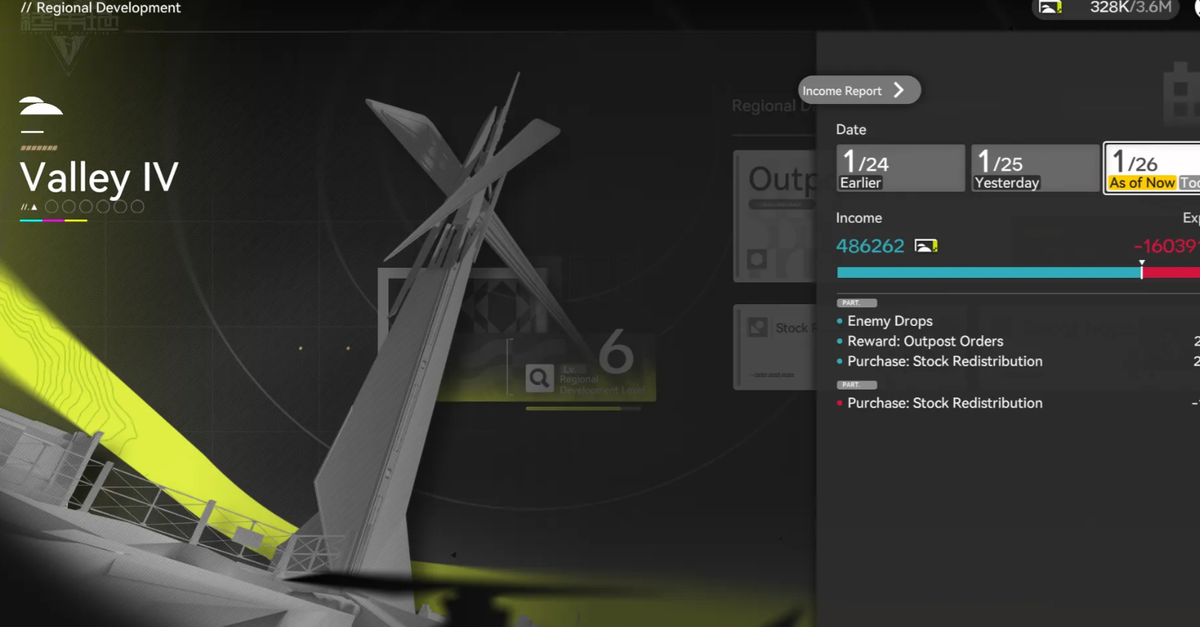Click the Date label

tap(851, 129)
